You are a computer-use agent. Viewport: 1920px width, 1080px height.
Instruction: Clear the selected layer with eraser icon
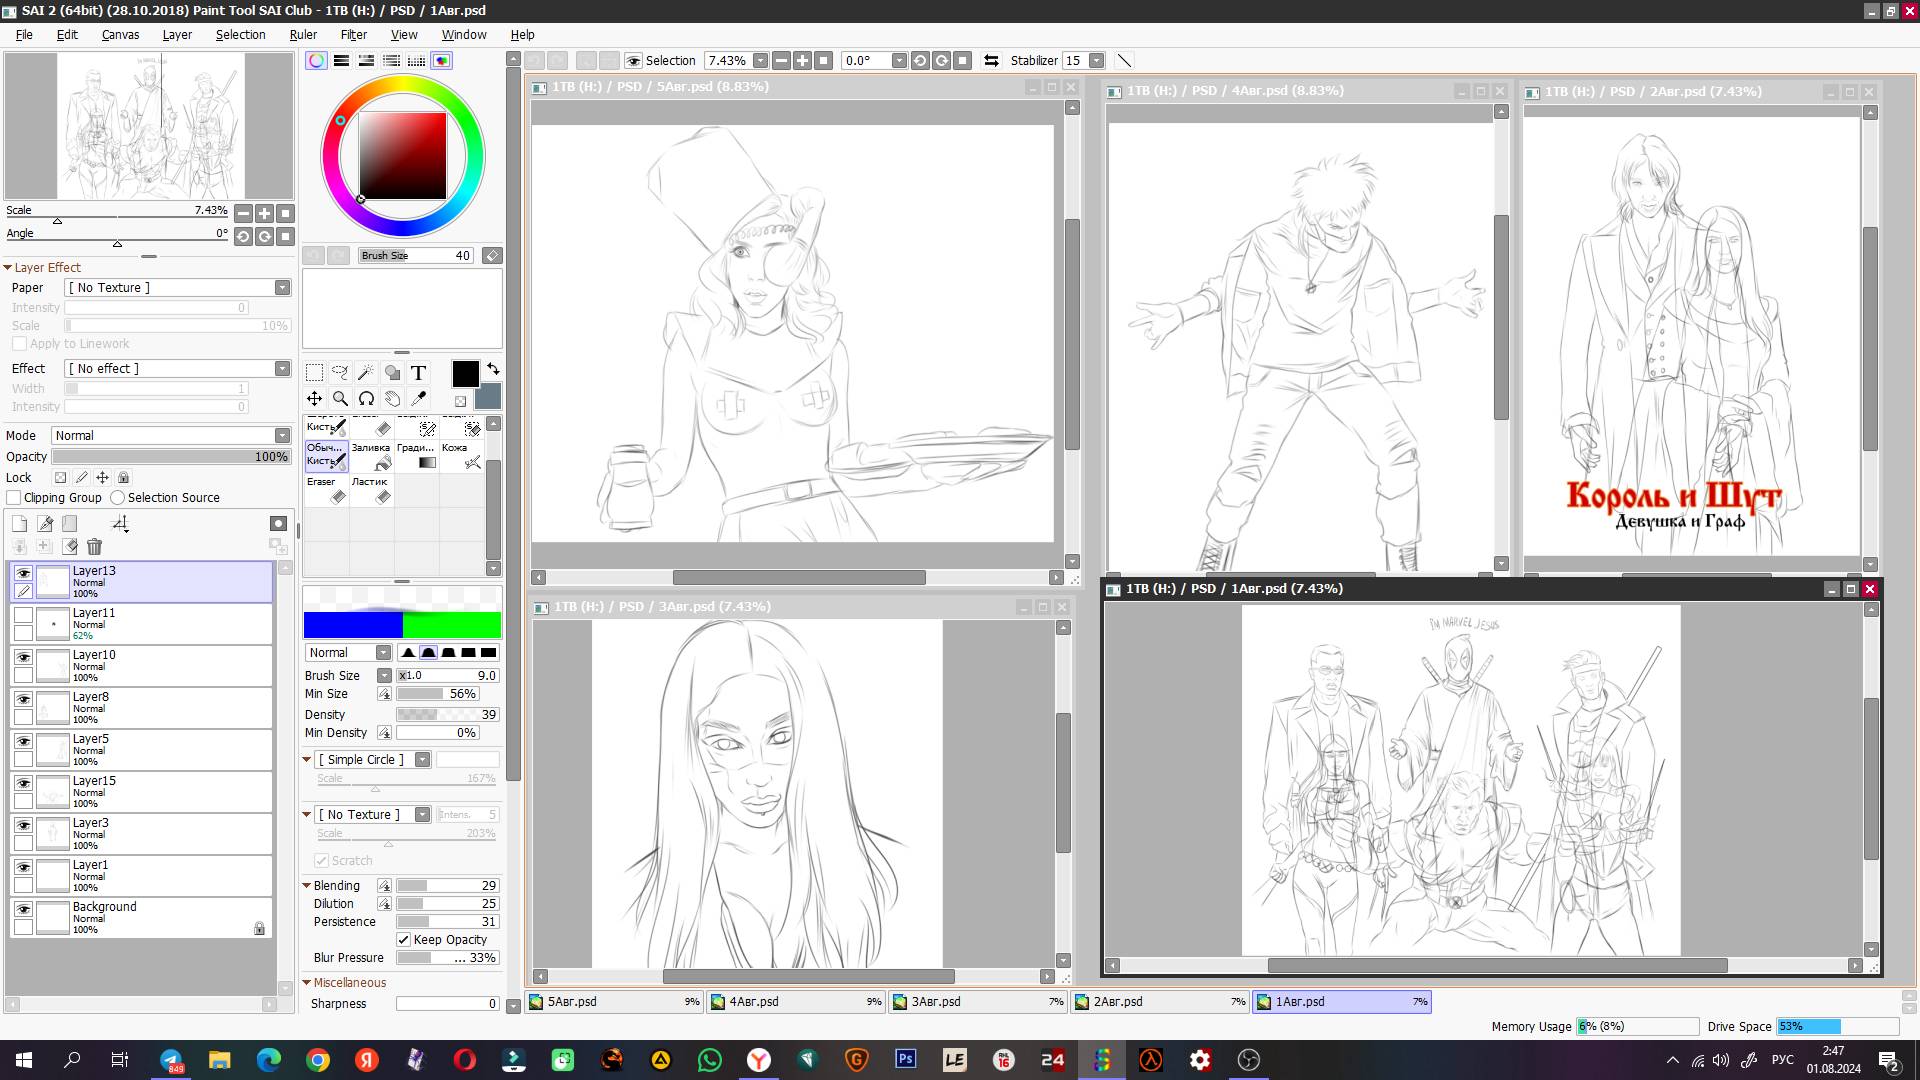69,546
